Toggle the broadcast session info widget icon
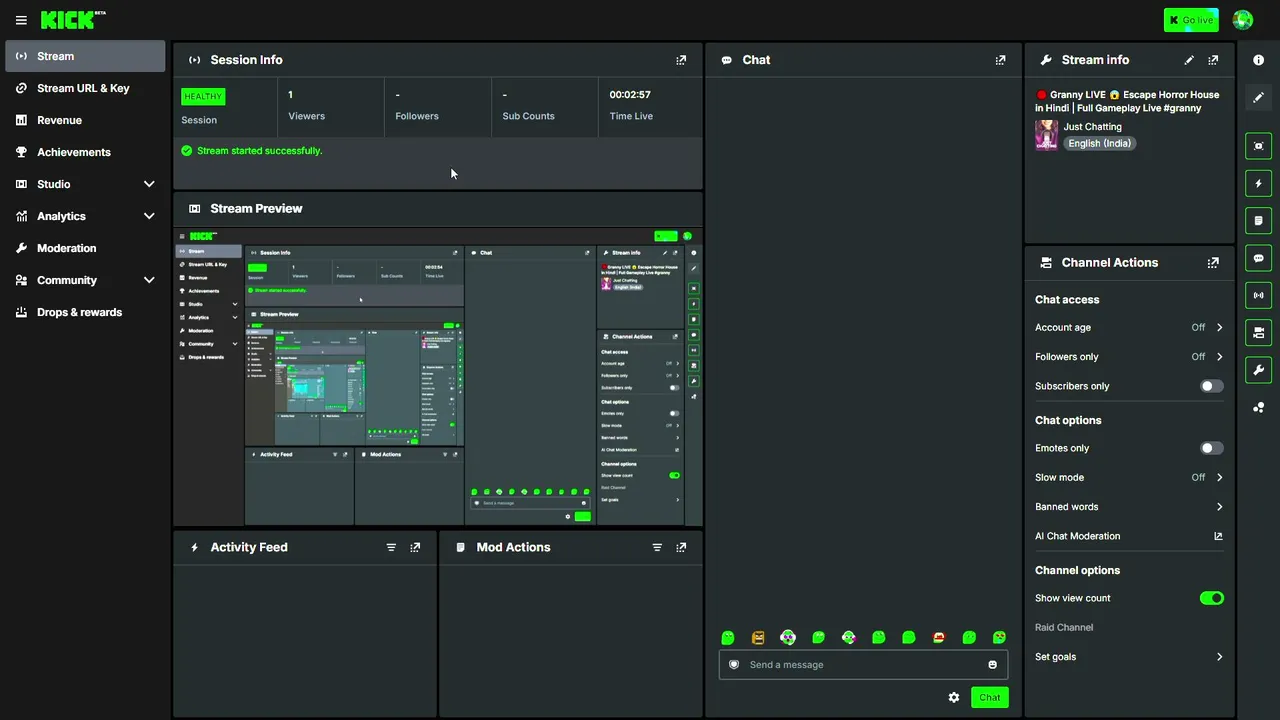The height and width of the screenshot is (720, 1280). [x=1259, y=295]
